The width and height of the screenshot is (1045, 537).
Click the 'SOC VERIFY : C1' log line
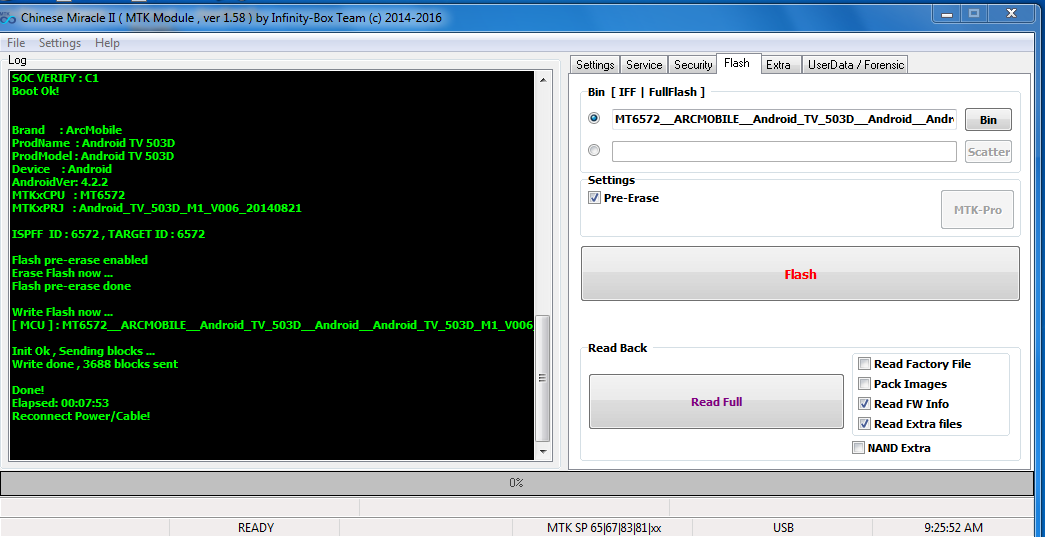pyautogui.click(x=55, y=78)
